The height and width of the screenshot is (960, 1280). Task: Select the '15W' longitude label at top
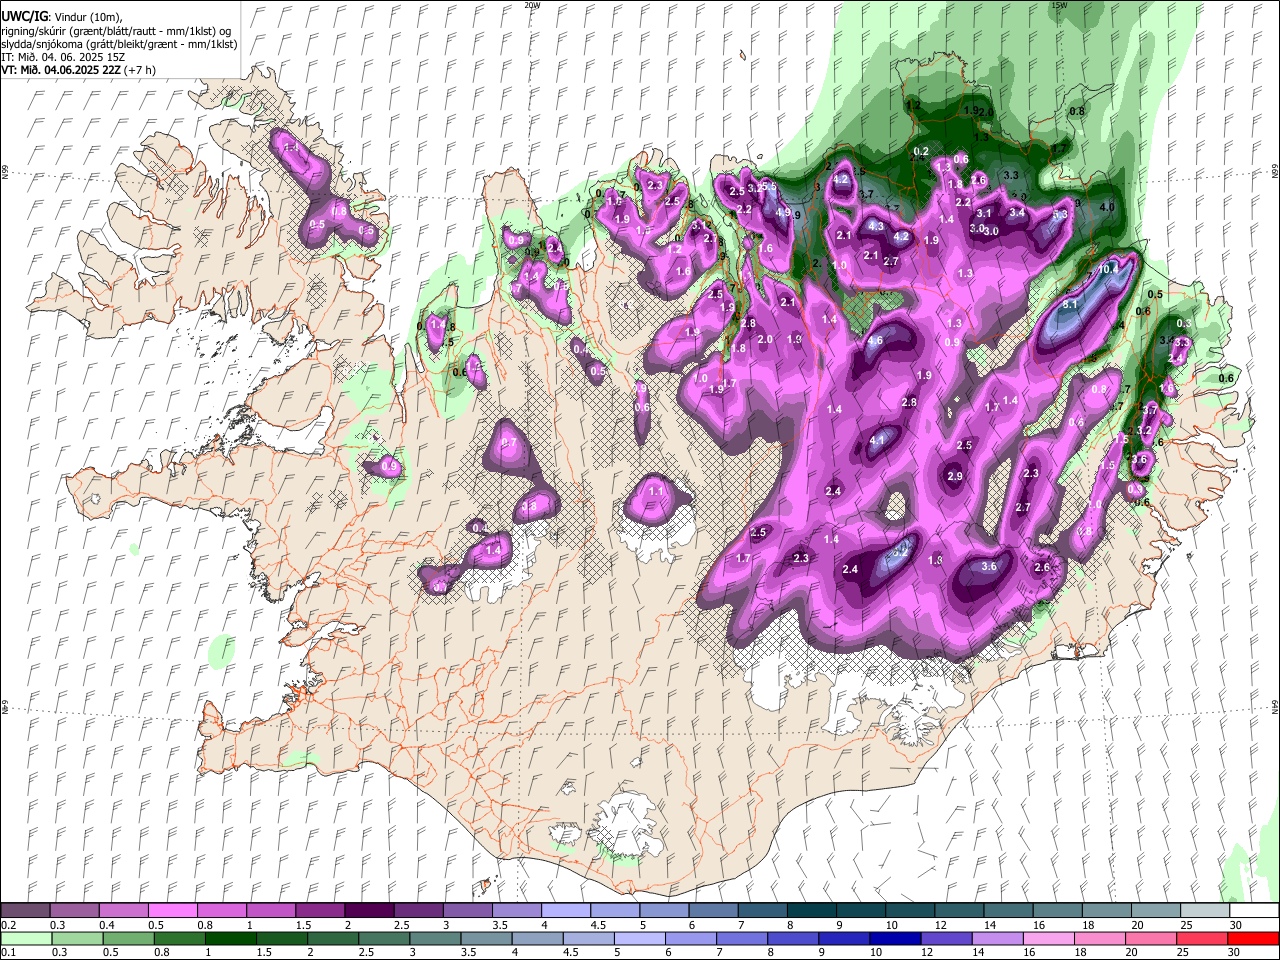tap(1059, 5)
